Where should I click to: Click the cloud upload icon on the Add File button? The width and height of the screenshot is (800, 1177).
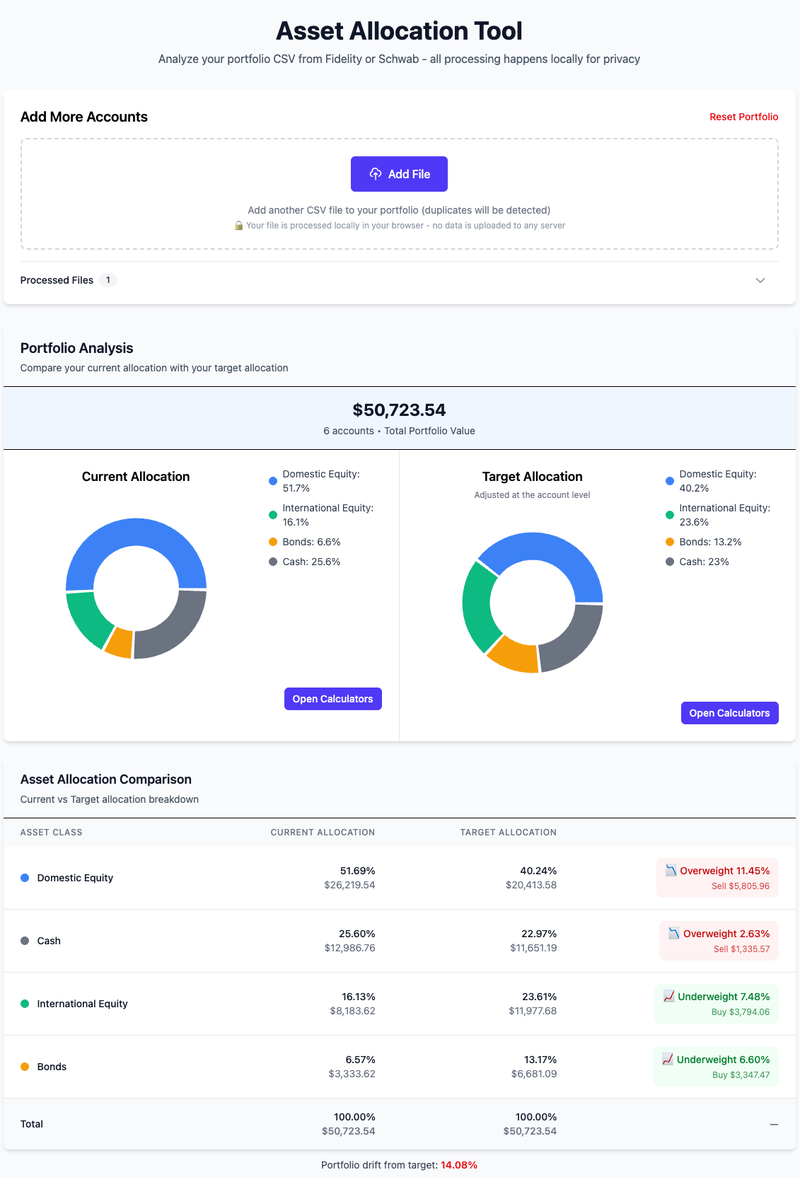coord(375,174)
